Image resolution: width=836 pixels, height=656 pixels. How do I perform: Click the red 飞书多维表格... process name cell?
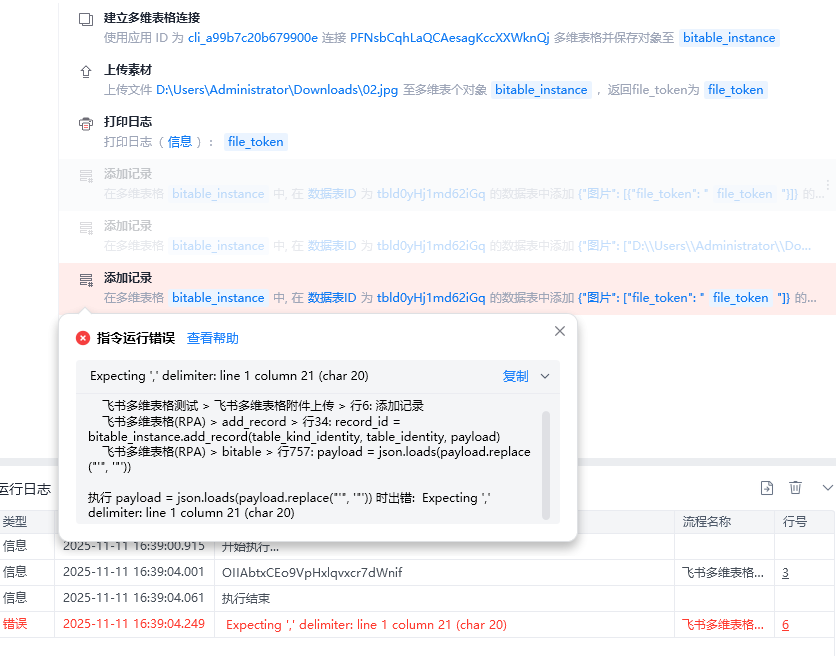(x=722, y=625)
